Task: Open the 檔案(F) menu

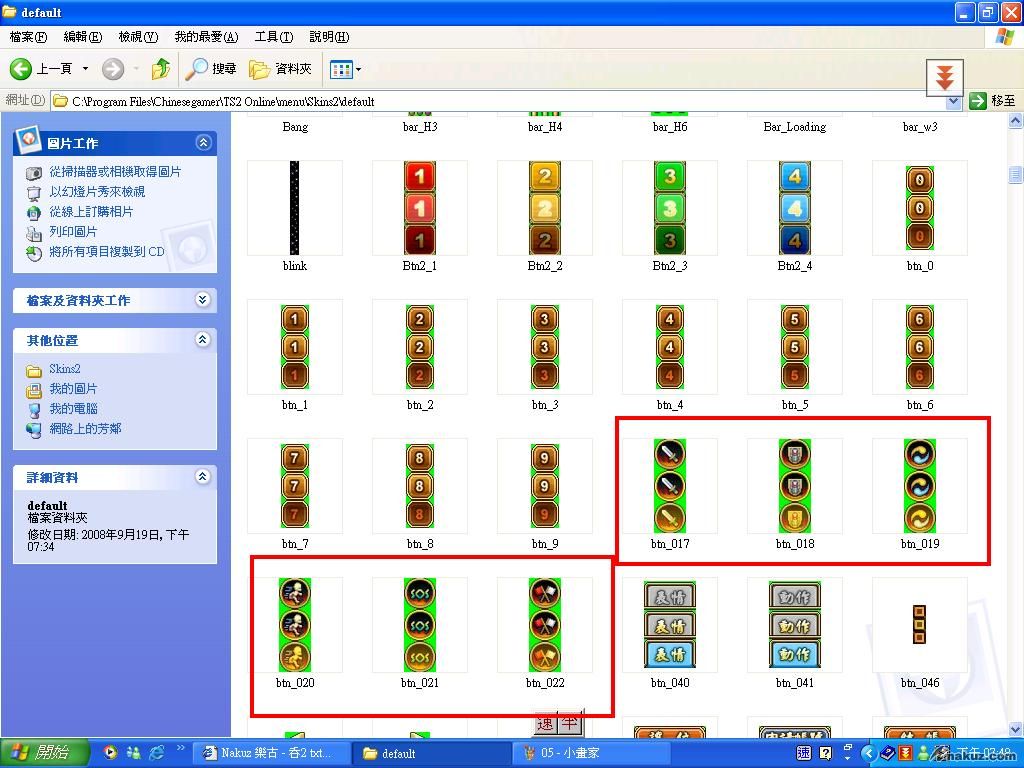Action: pyautogui.click(x=28, y=37)
